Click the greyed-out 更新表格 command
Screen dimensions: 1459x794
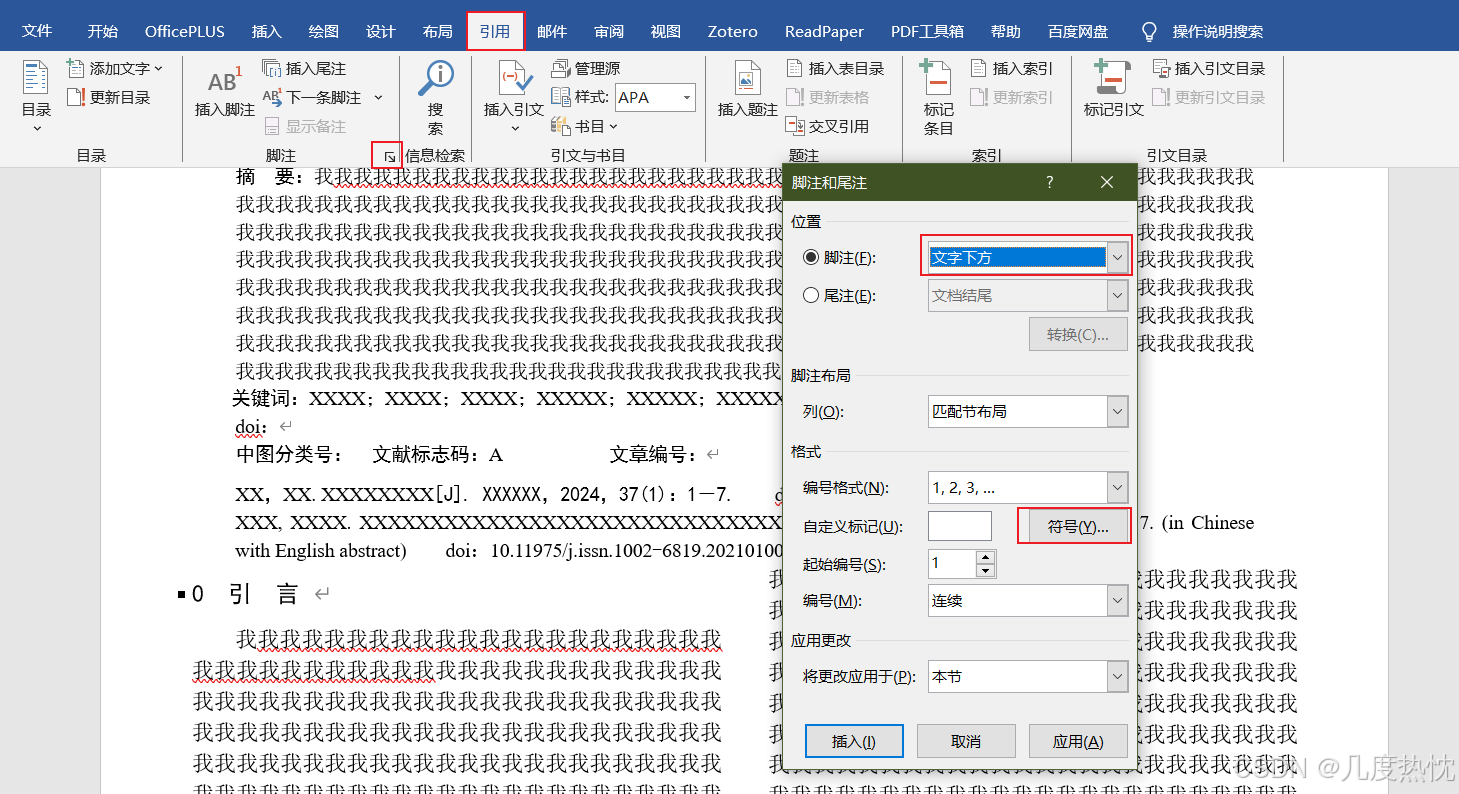pyautogui.click(x=828, y=97)
